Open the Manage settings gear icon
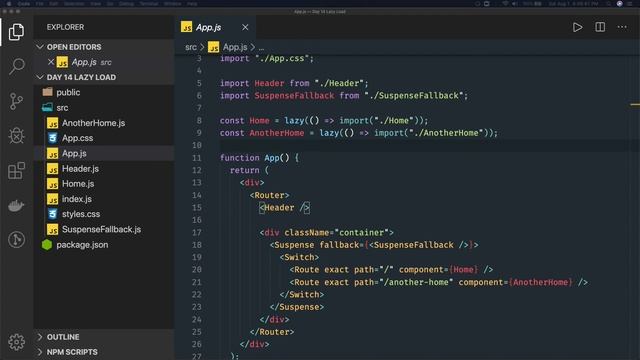This screenshot has height=360, width=640. coord(16,342)
